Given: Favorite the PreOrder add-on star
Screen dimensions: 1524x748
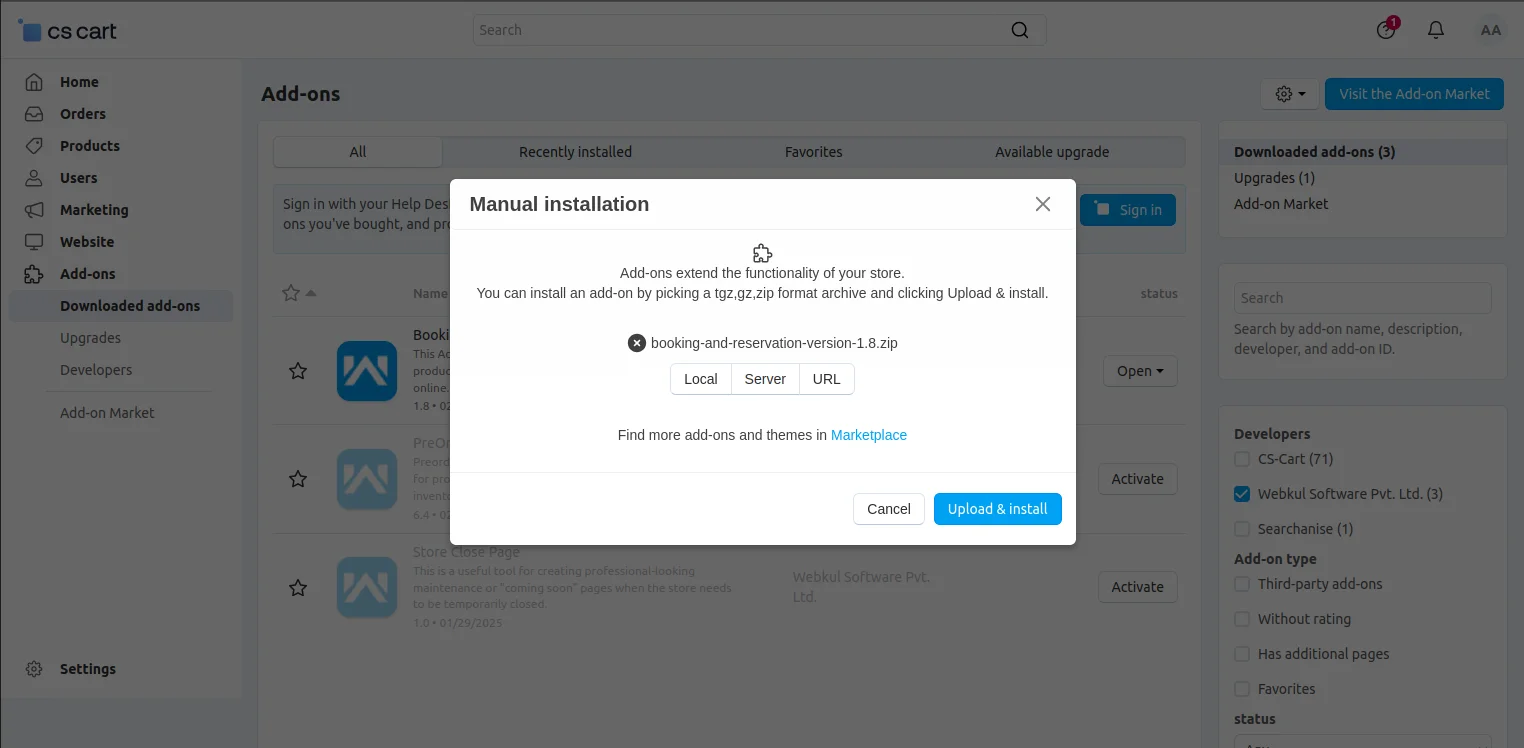Looking at the screenshot, I should tap(297, 479).
